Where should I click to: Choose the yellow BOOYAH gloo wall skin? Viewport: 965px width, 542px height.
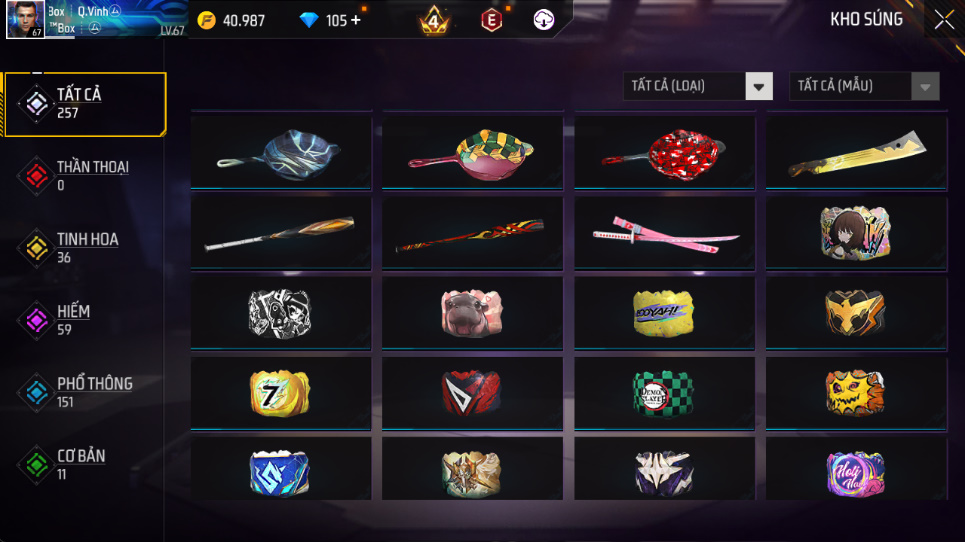tap(664, 313)
